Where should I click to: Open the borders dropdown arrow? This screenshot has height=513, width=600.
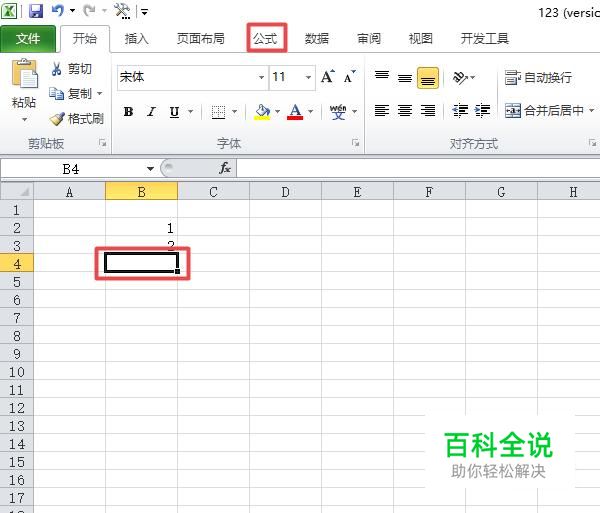[235, 112]
